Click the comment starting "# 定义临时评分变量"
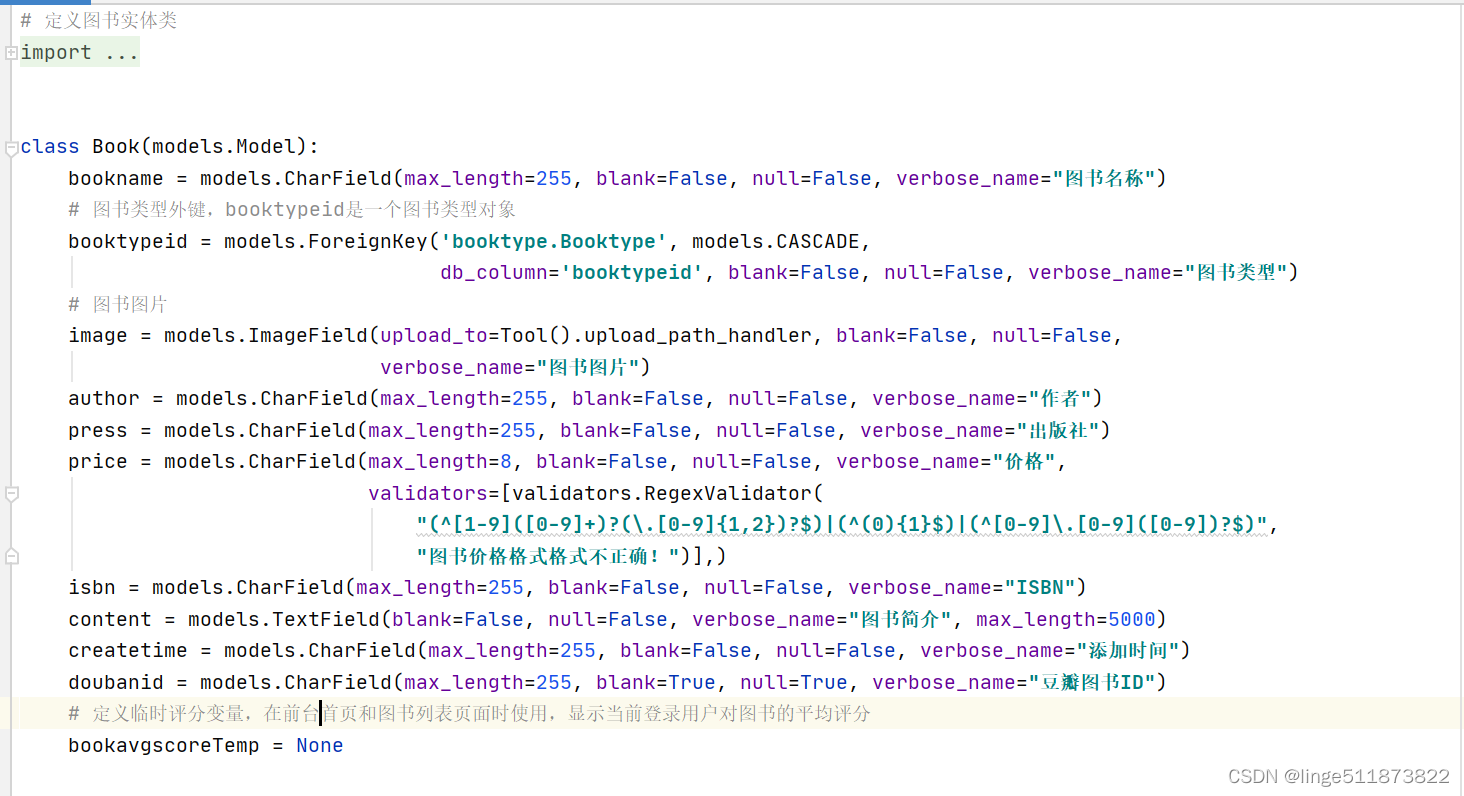The height and width of the screenshot is (796, 1464). pos(470,713)
